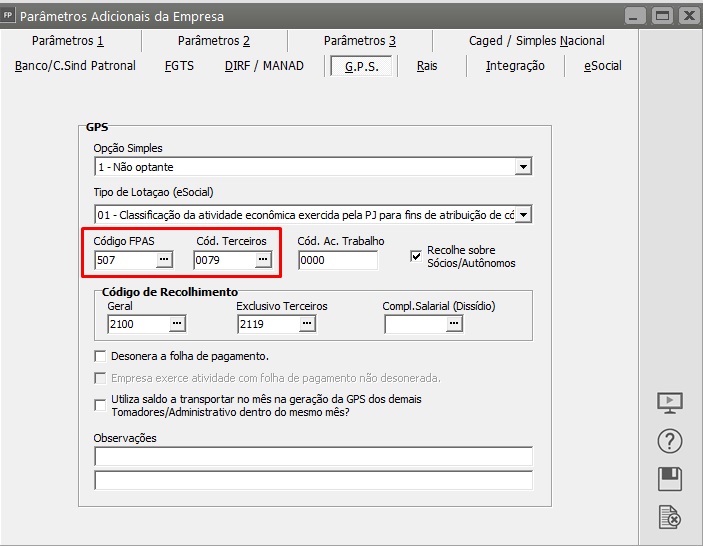Screen dimensions: 703x546
Task: Open lookup button next to Código FPAS
Action: pos(164,260)
